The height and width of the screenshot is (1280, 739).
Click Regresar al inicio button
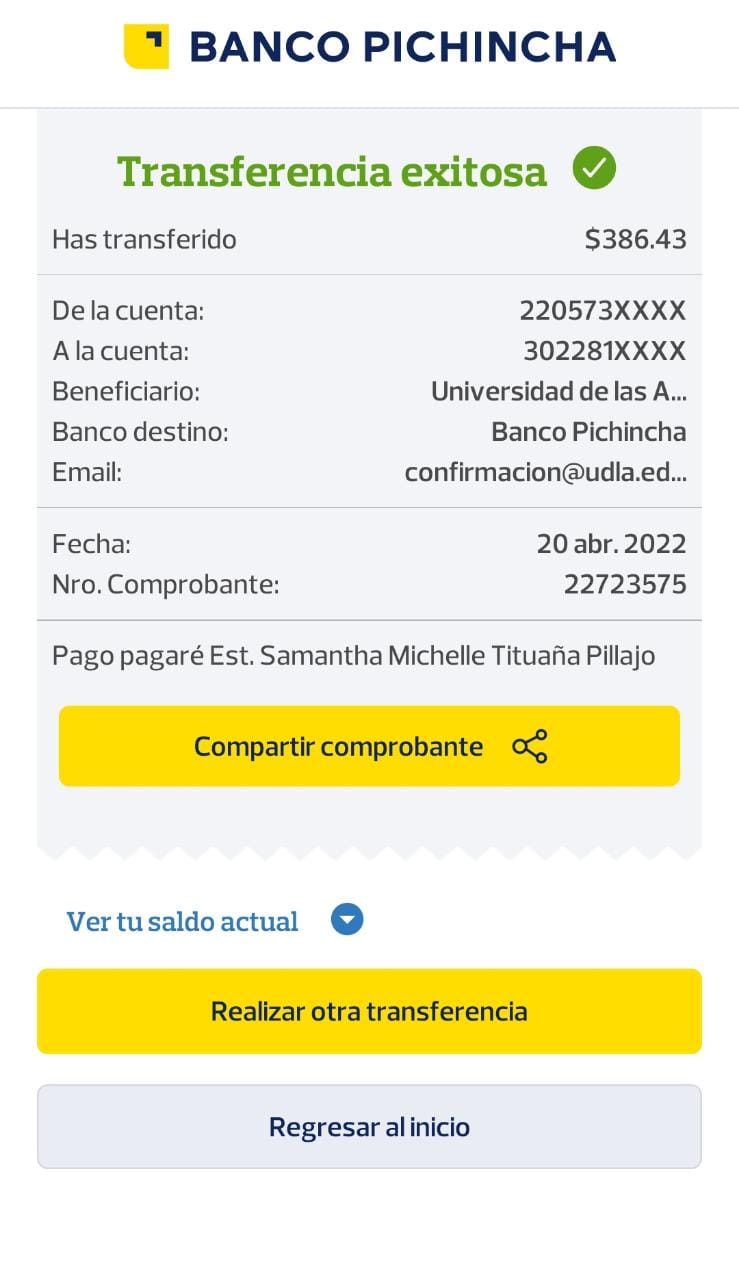click(x=369, y=1127)
